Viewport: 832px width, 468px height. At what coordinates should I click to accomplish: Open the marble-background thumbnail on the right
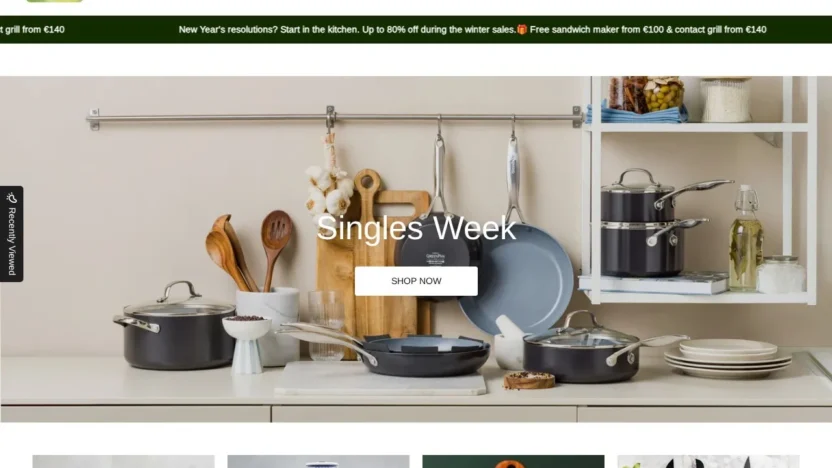click(708, 461)
